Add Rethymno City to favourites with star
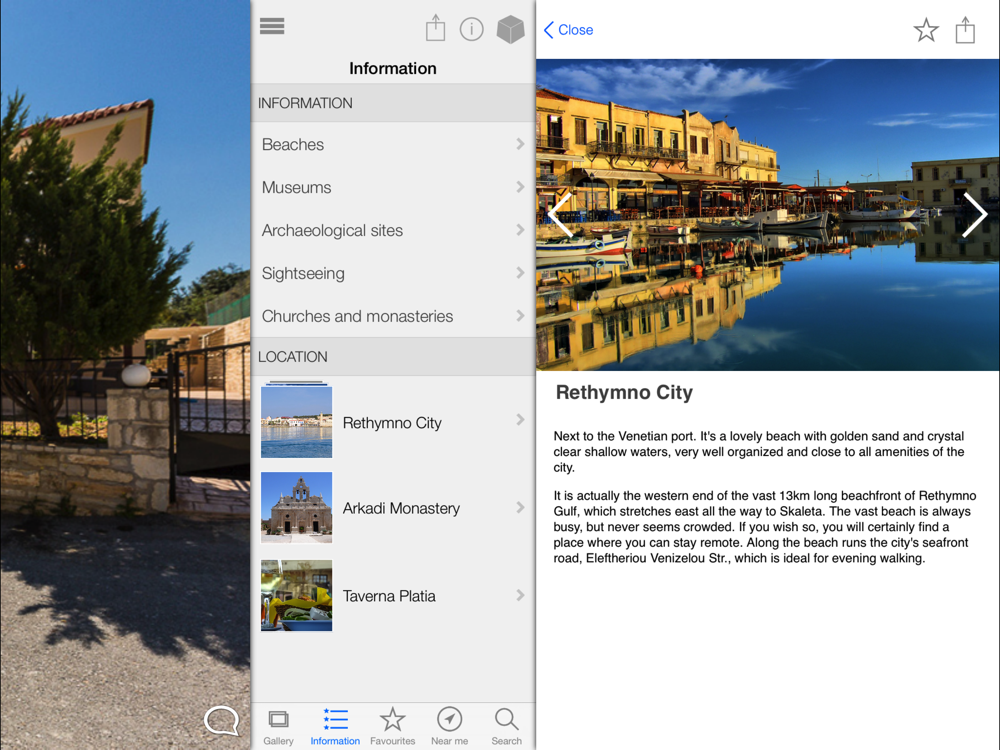Screen dimensions: 1000x750 [926, 30]
